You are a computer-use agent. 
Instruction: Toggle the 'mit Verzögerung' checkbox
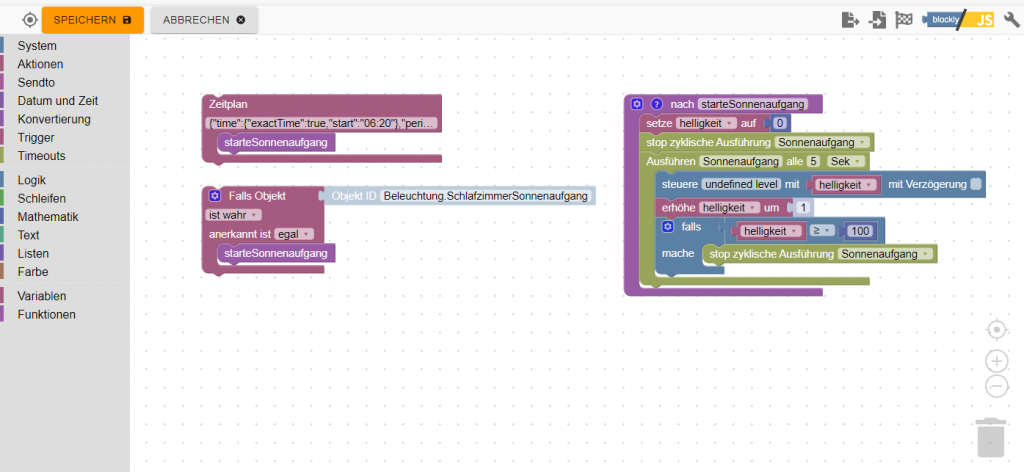[x=976, y=184]
